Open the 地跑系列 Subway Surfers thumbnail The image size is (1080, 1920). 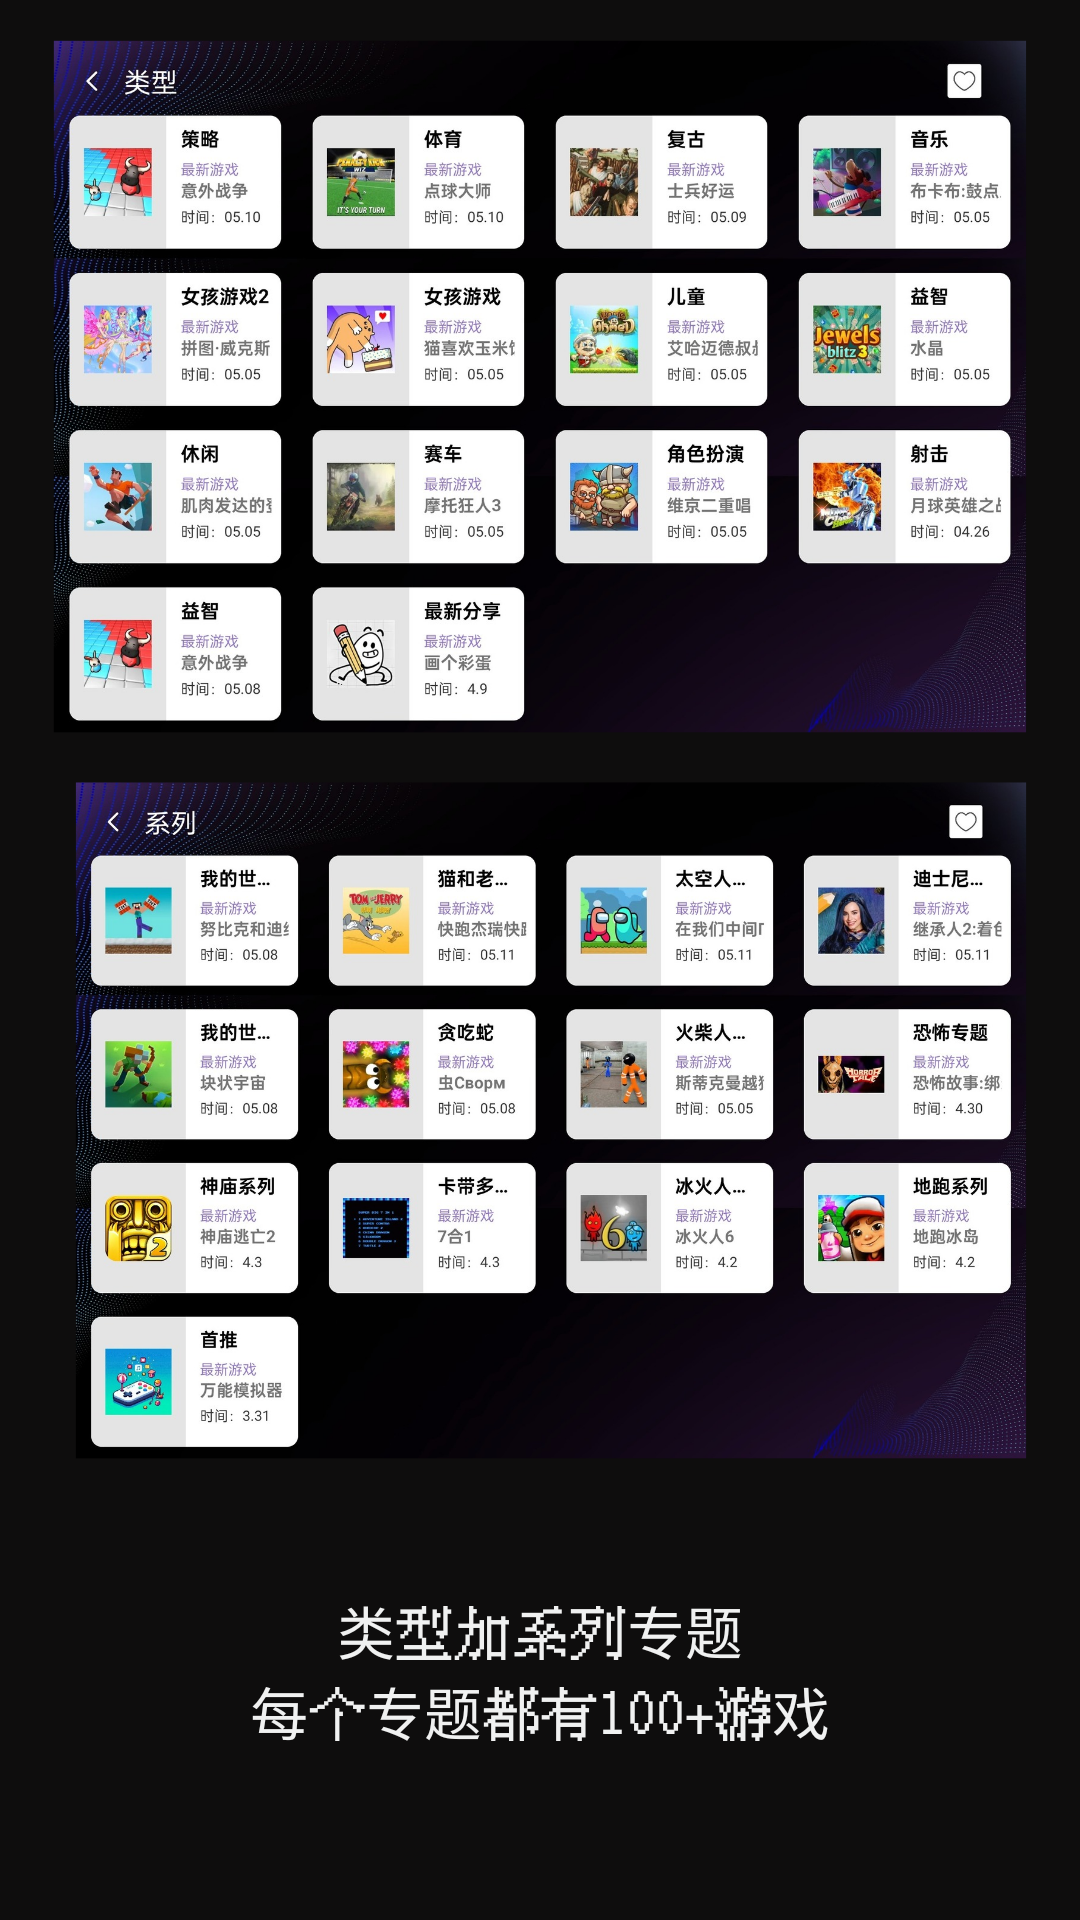click(x=851, y=1228)
